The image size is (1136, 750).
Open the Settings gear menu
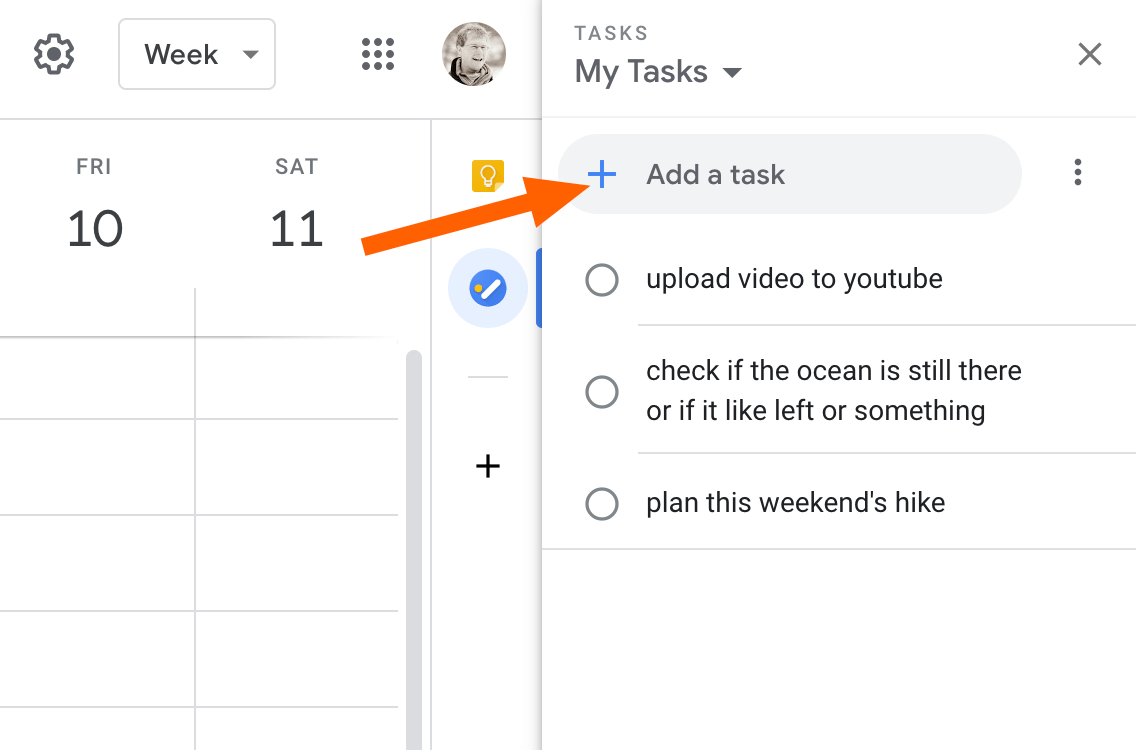coord(54,54)
